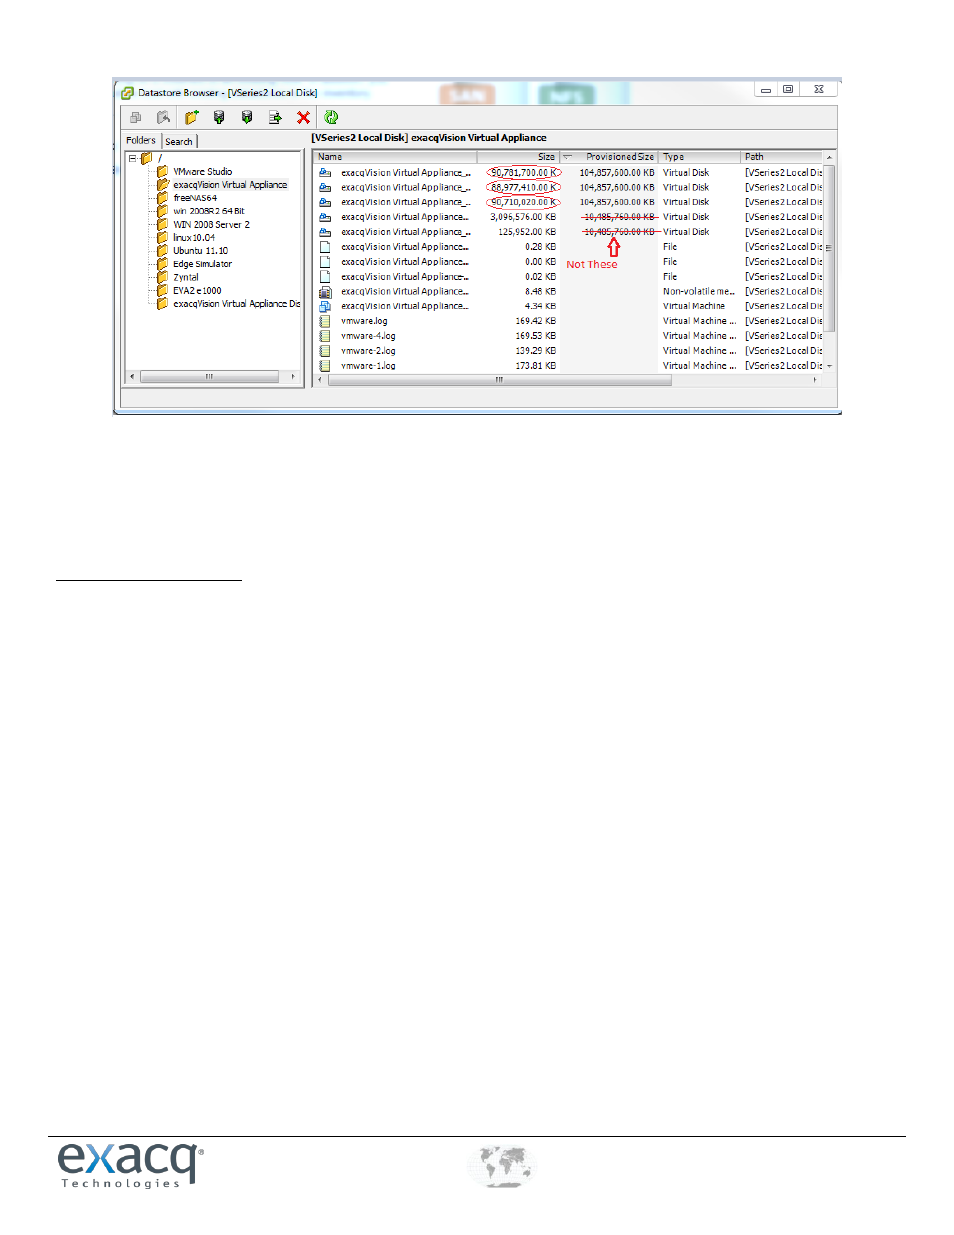This screenshot has height=1235, width=954.
Task: Restore down the Datastore Browser window
Action: (788, 90)
